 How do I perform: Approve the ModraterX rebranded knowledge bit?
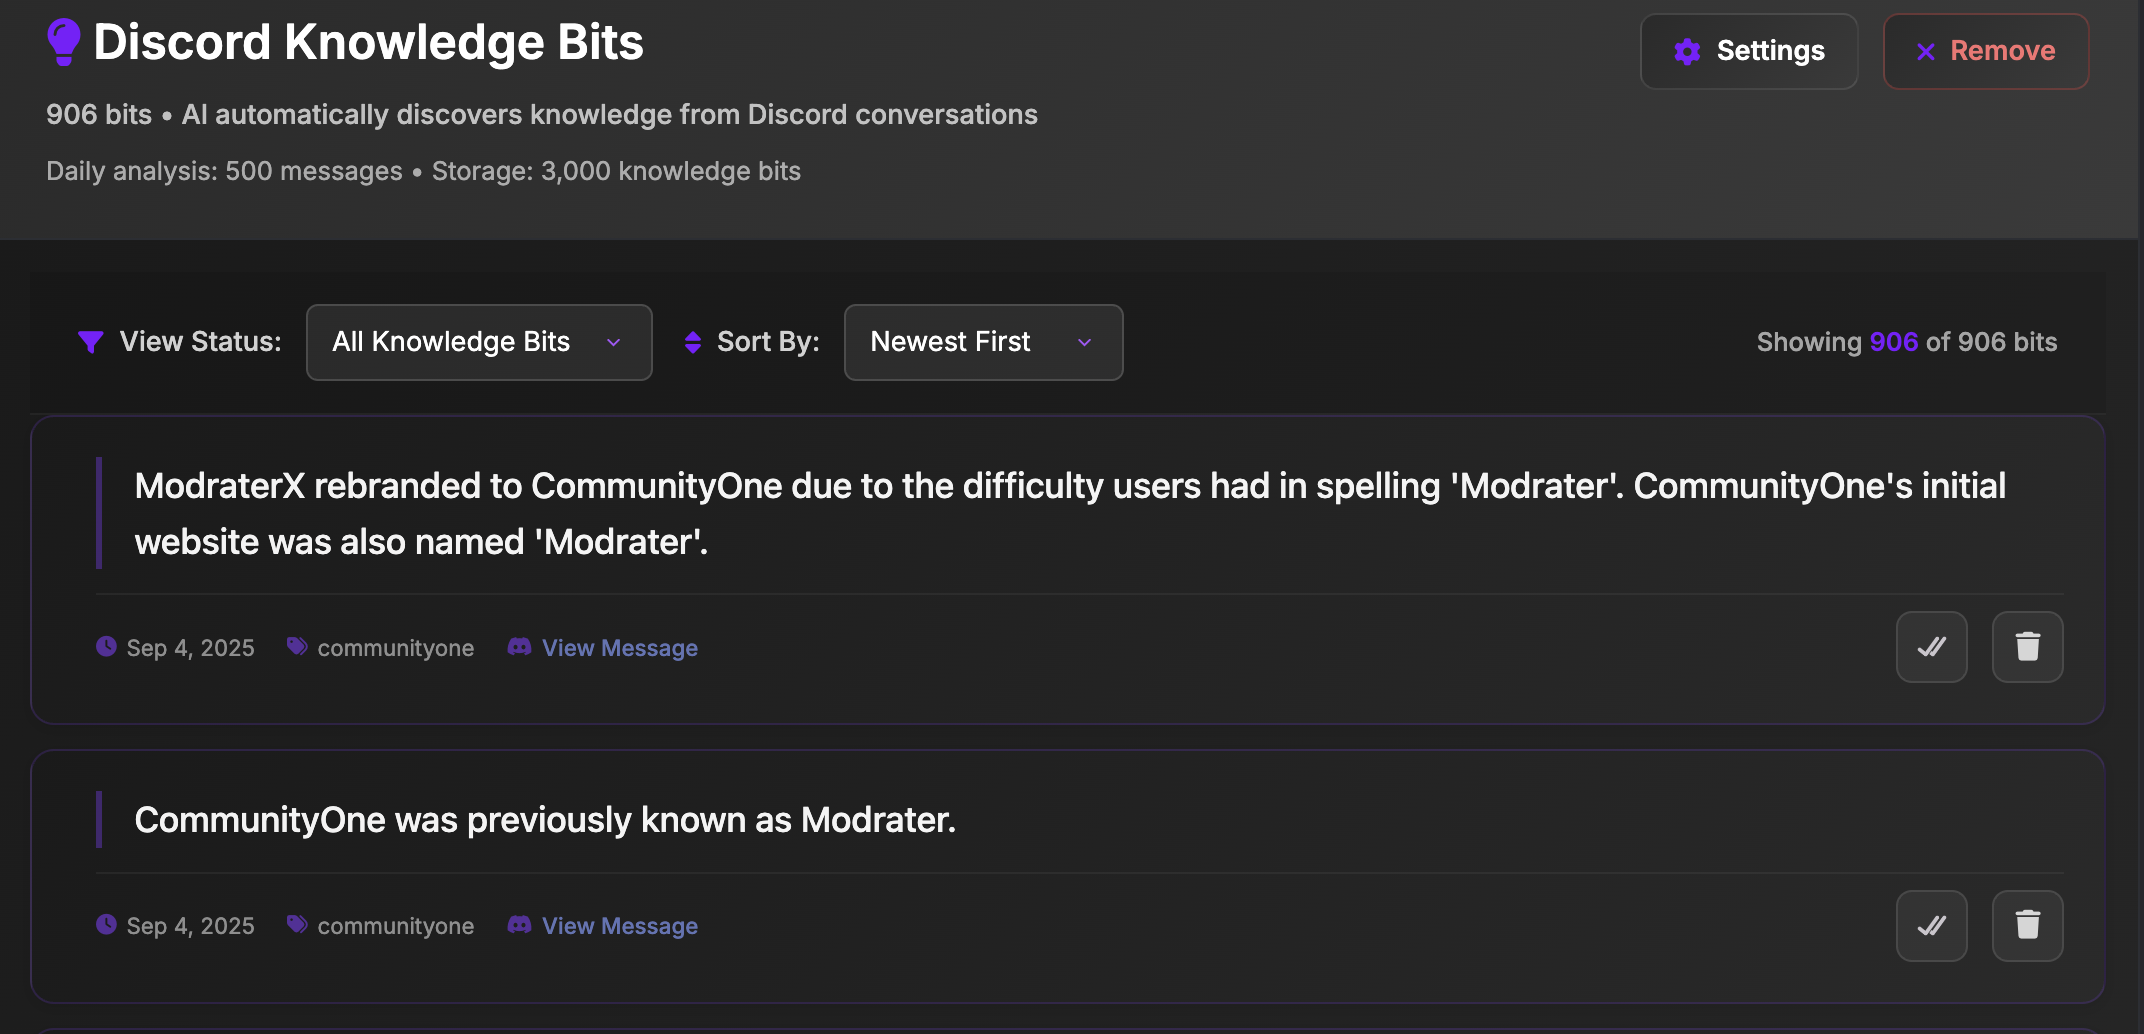(1931, 647)
